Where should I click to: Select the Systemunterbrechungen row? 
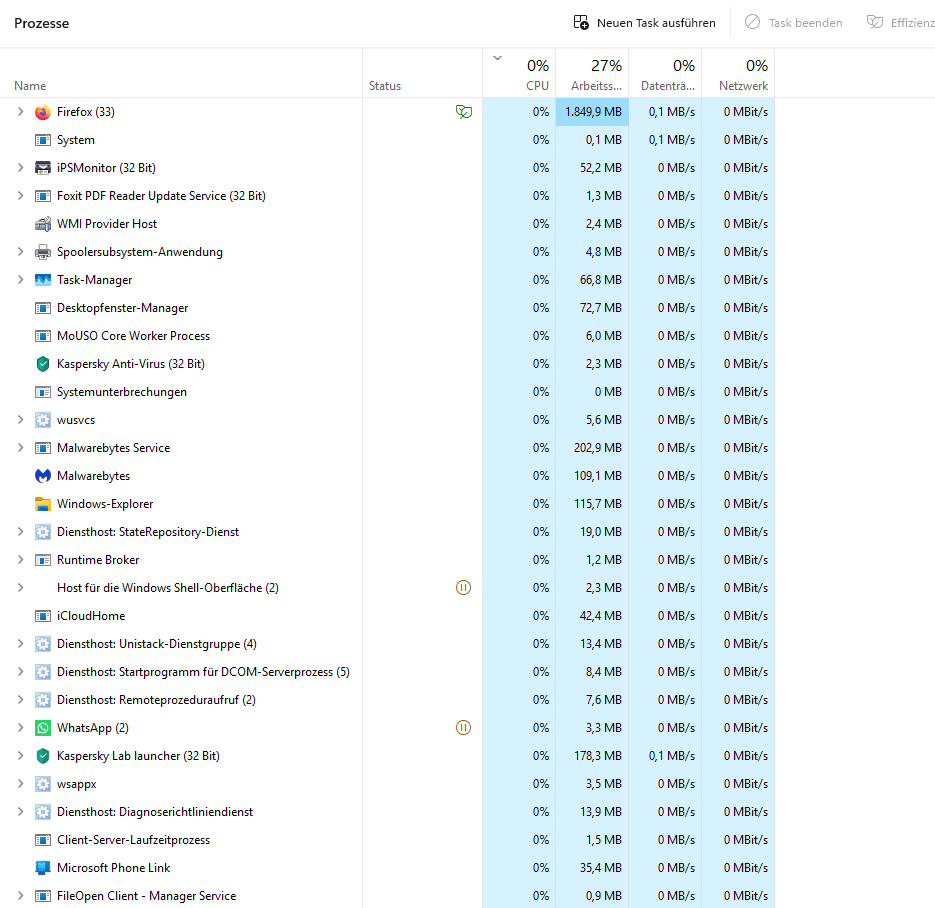(x=387, y=392)
